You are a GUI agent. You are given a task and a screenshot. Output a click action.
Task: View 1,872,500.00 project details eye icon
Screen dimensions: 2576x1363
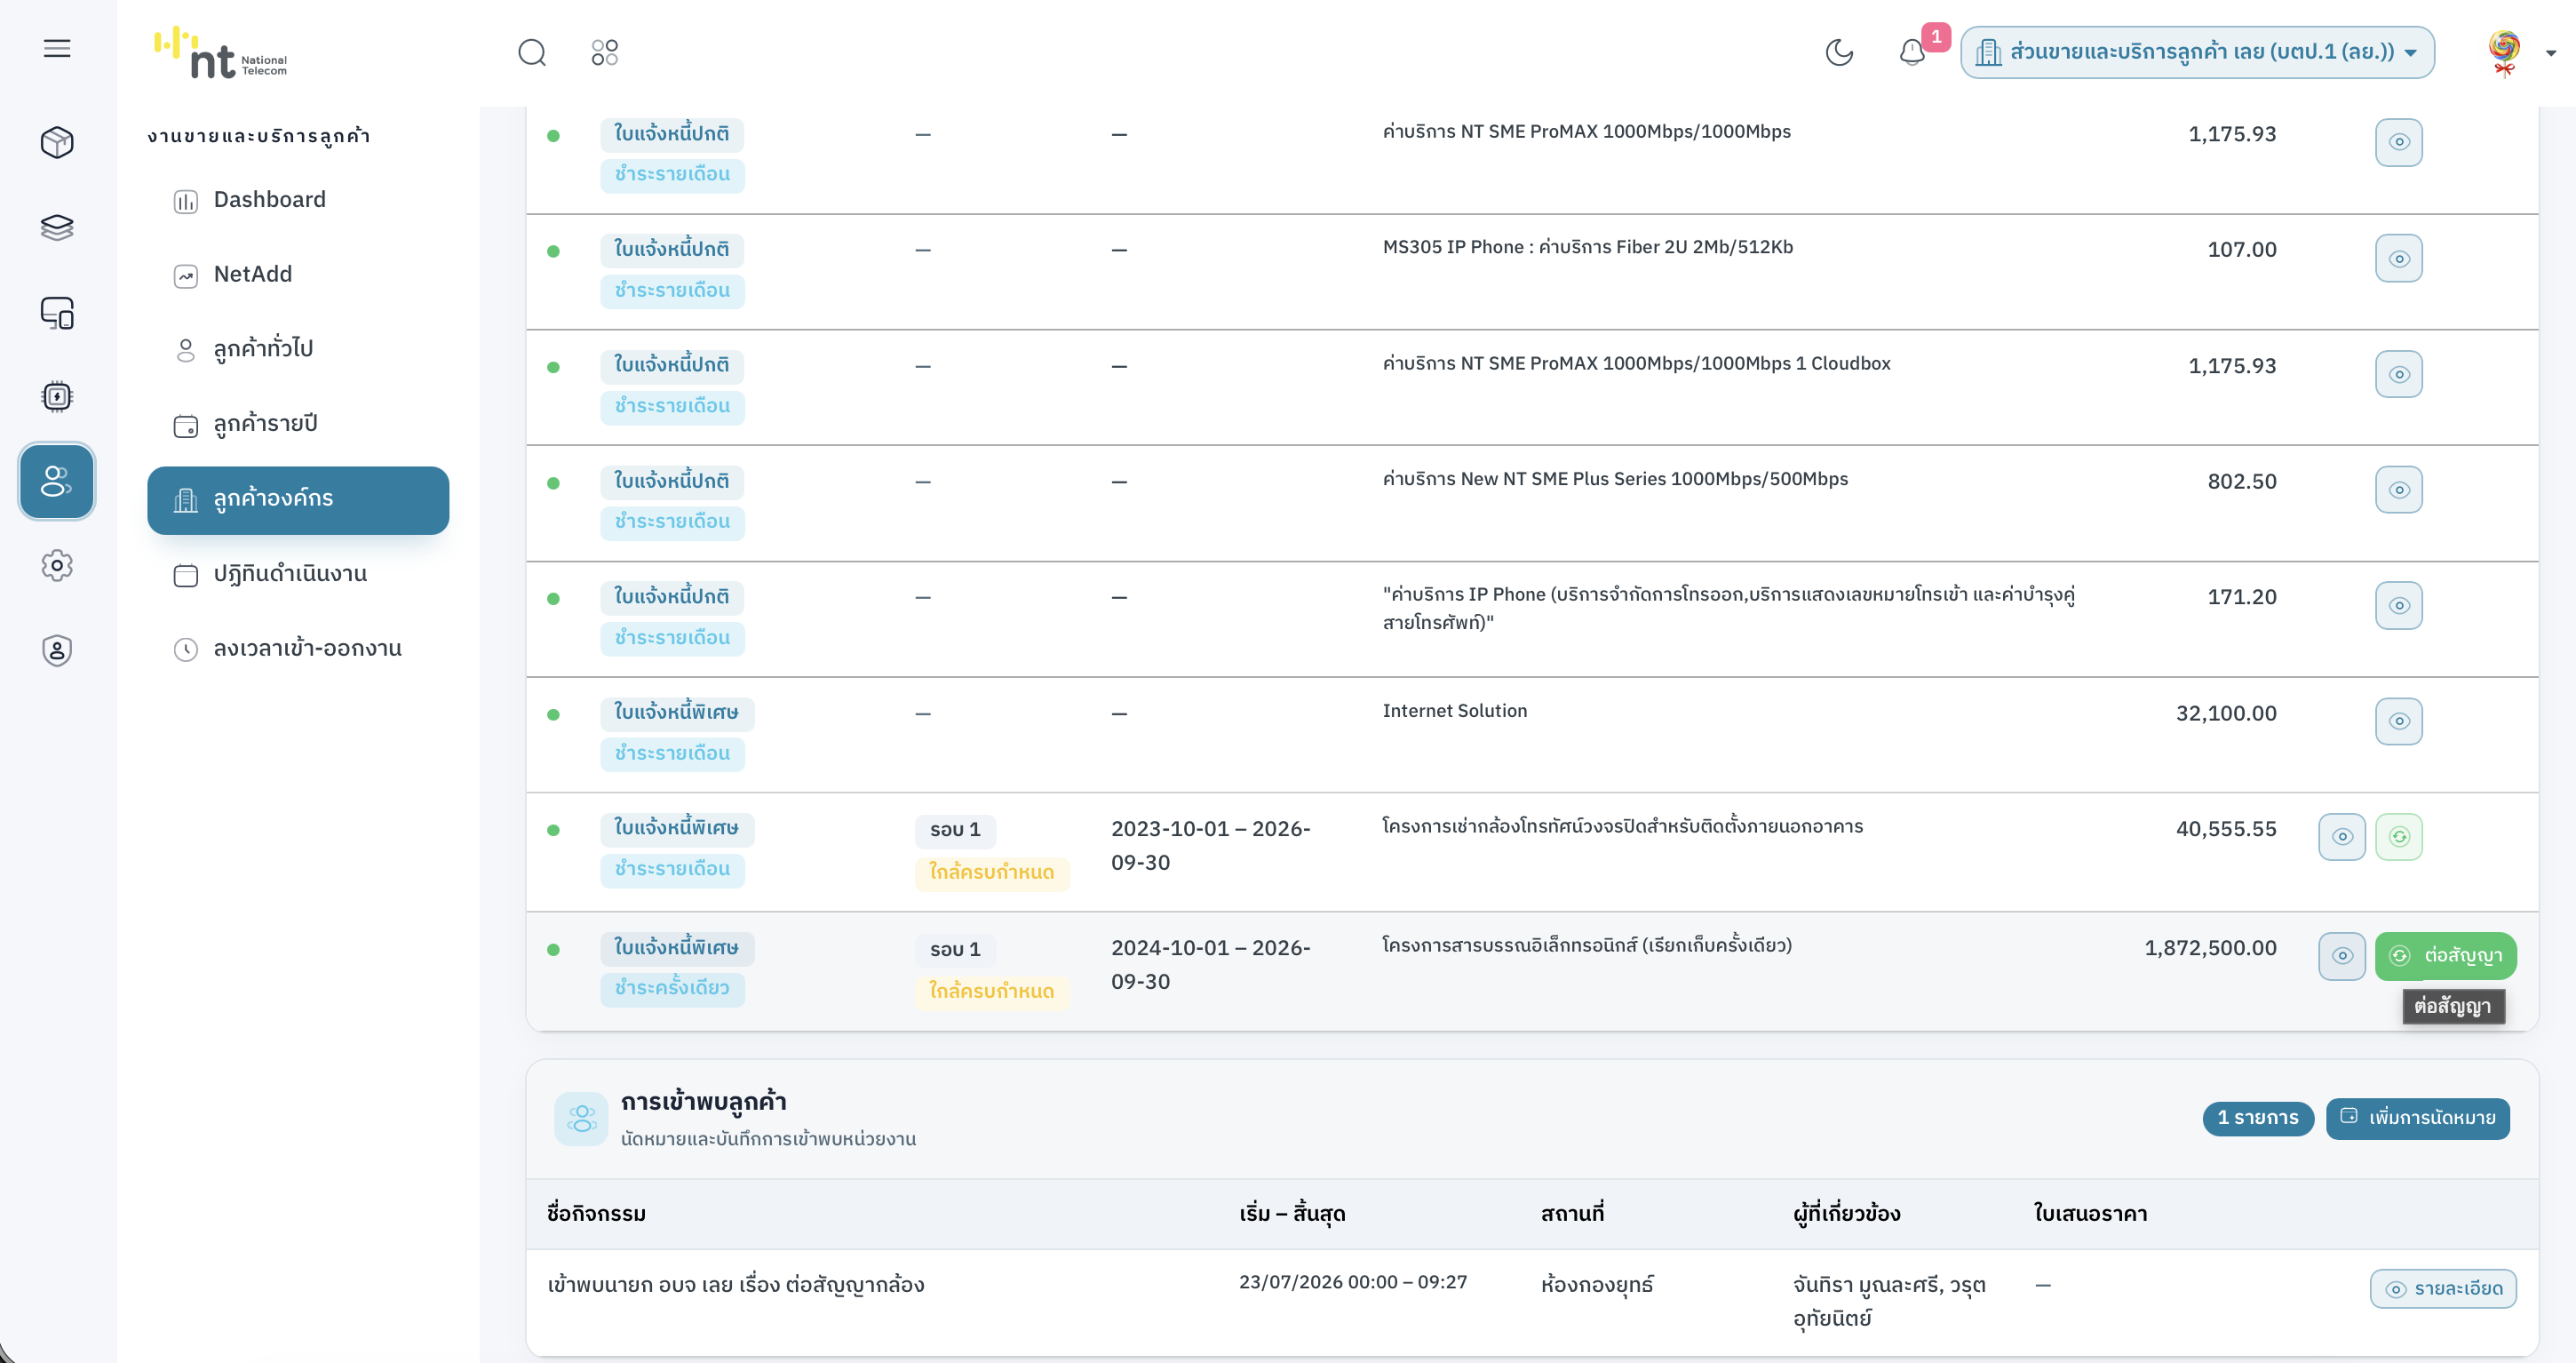coord(2342,956)
